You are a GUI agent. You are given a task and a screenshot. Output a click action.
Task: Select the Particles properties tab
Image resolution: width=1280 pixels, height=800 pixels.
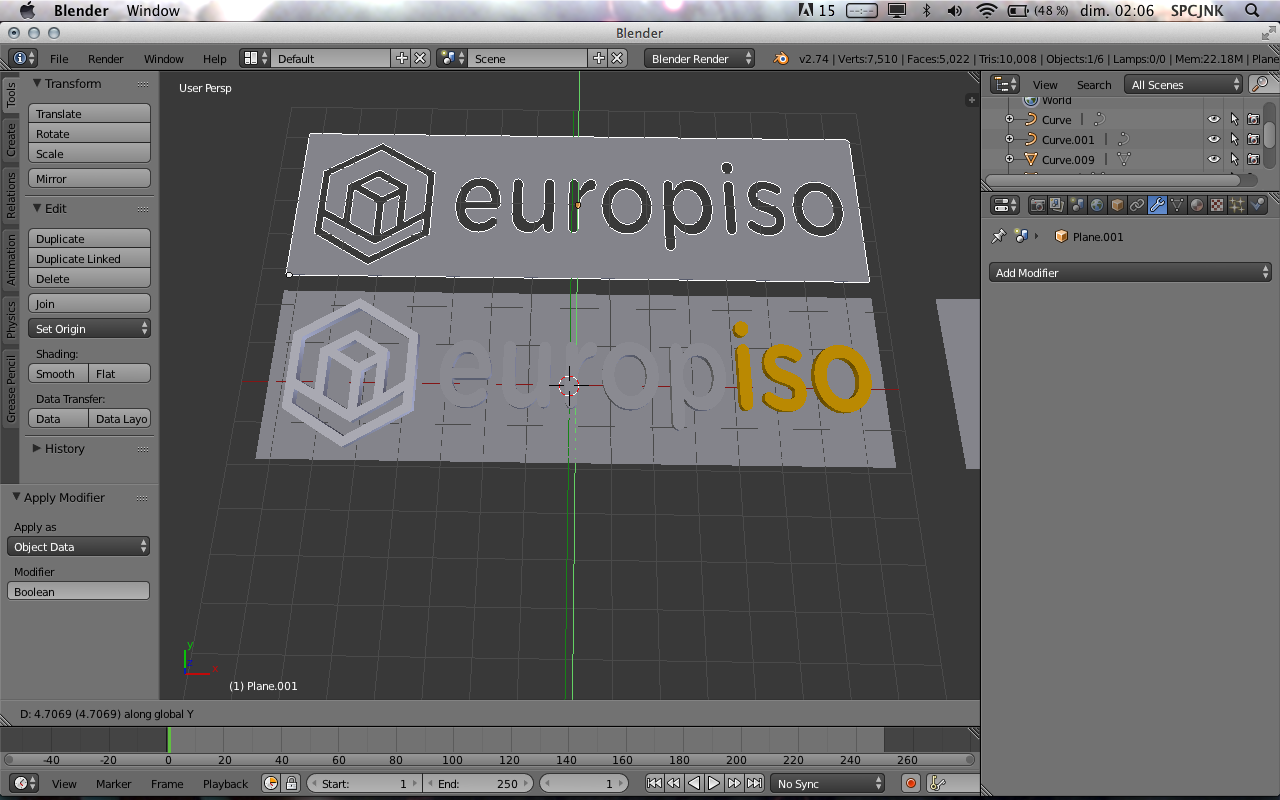click(x=1237, y=205)
